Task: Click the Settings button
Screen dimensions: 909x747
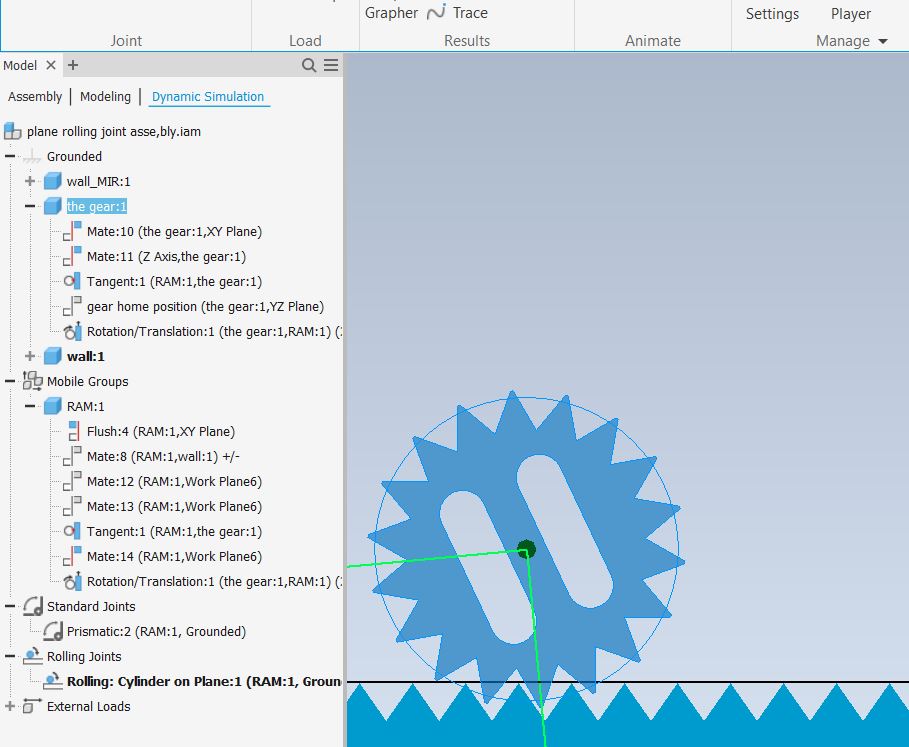Action: (x=772, y=13)
